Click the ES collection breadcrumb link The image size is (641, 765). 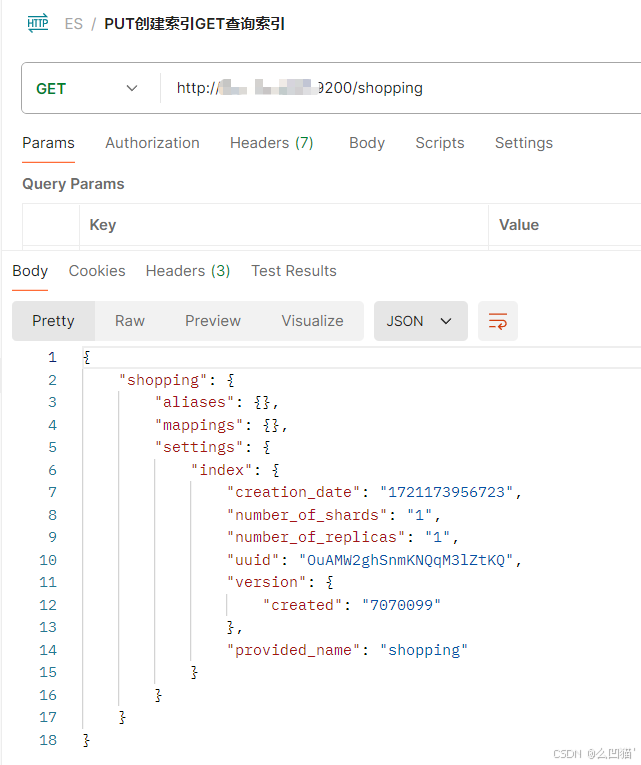74,24
